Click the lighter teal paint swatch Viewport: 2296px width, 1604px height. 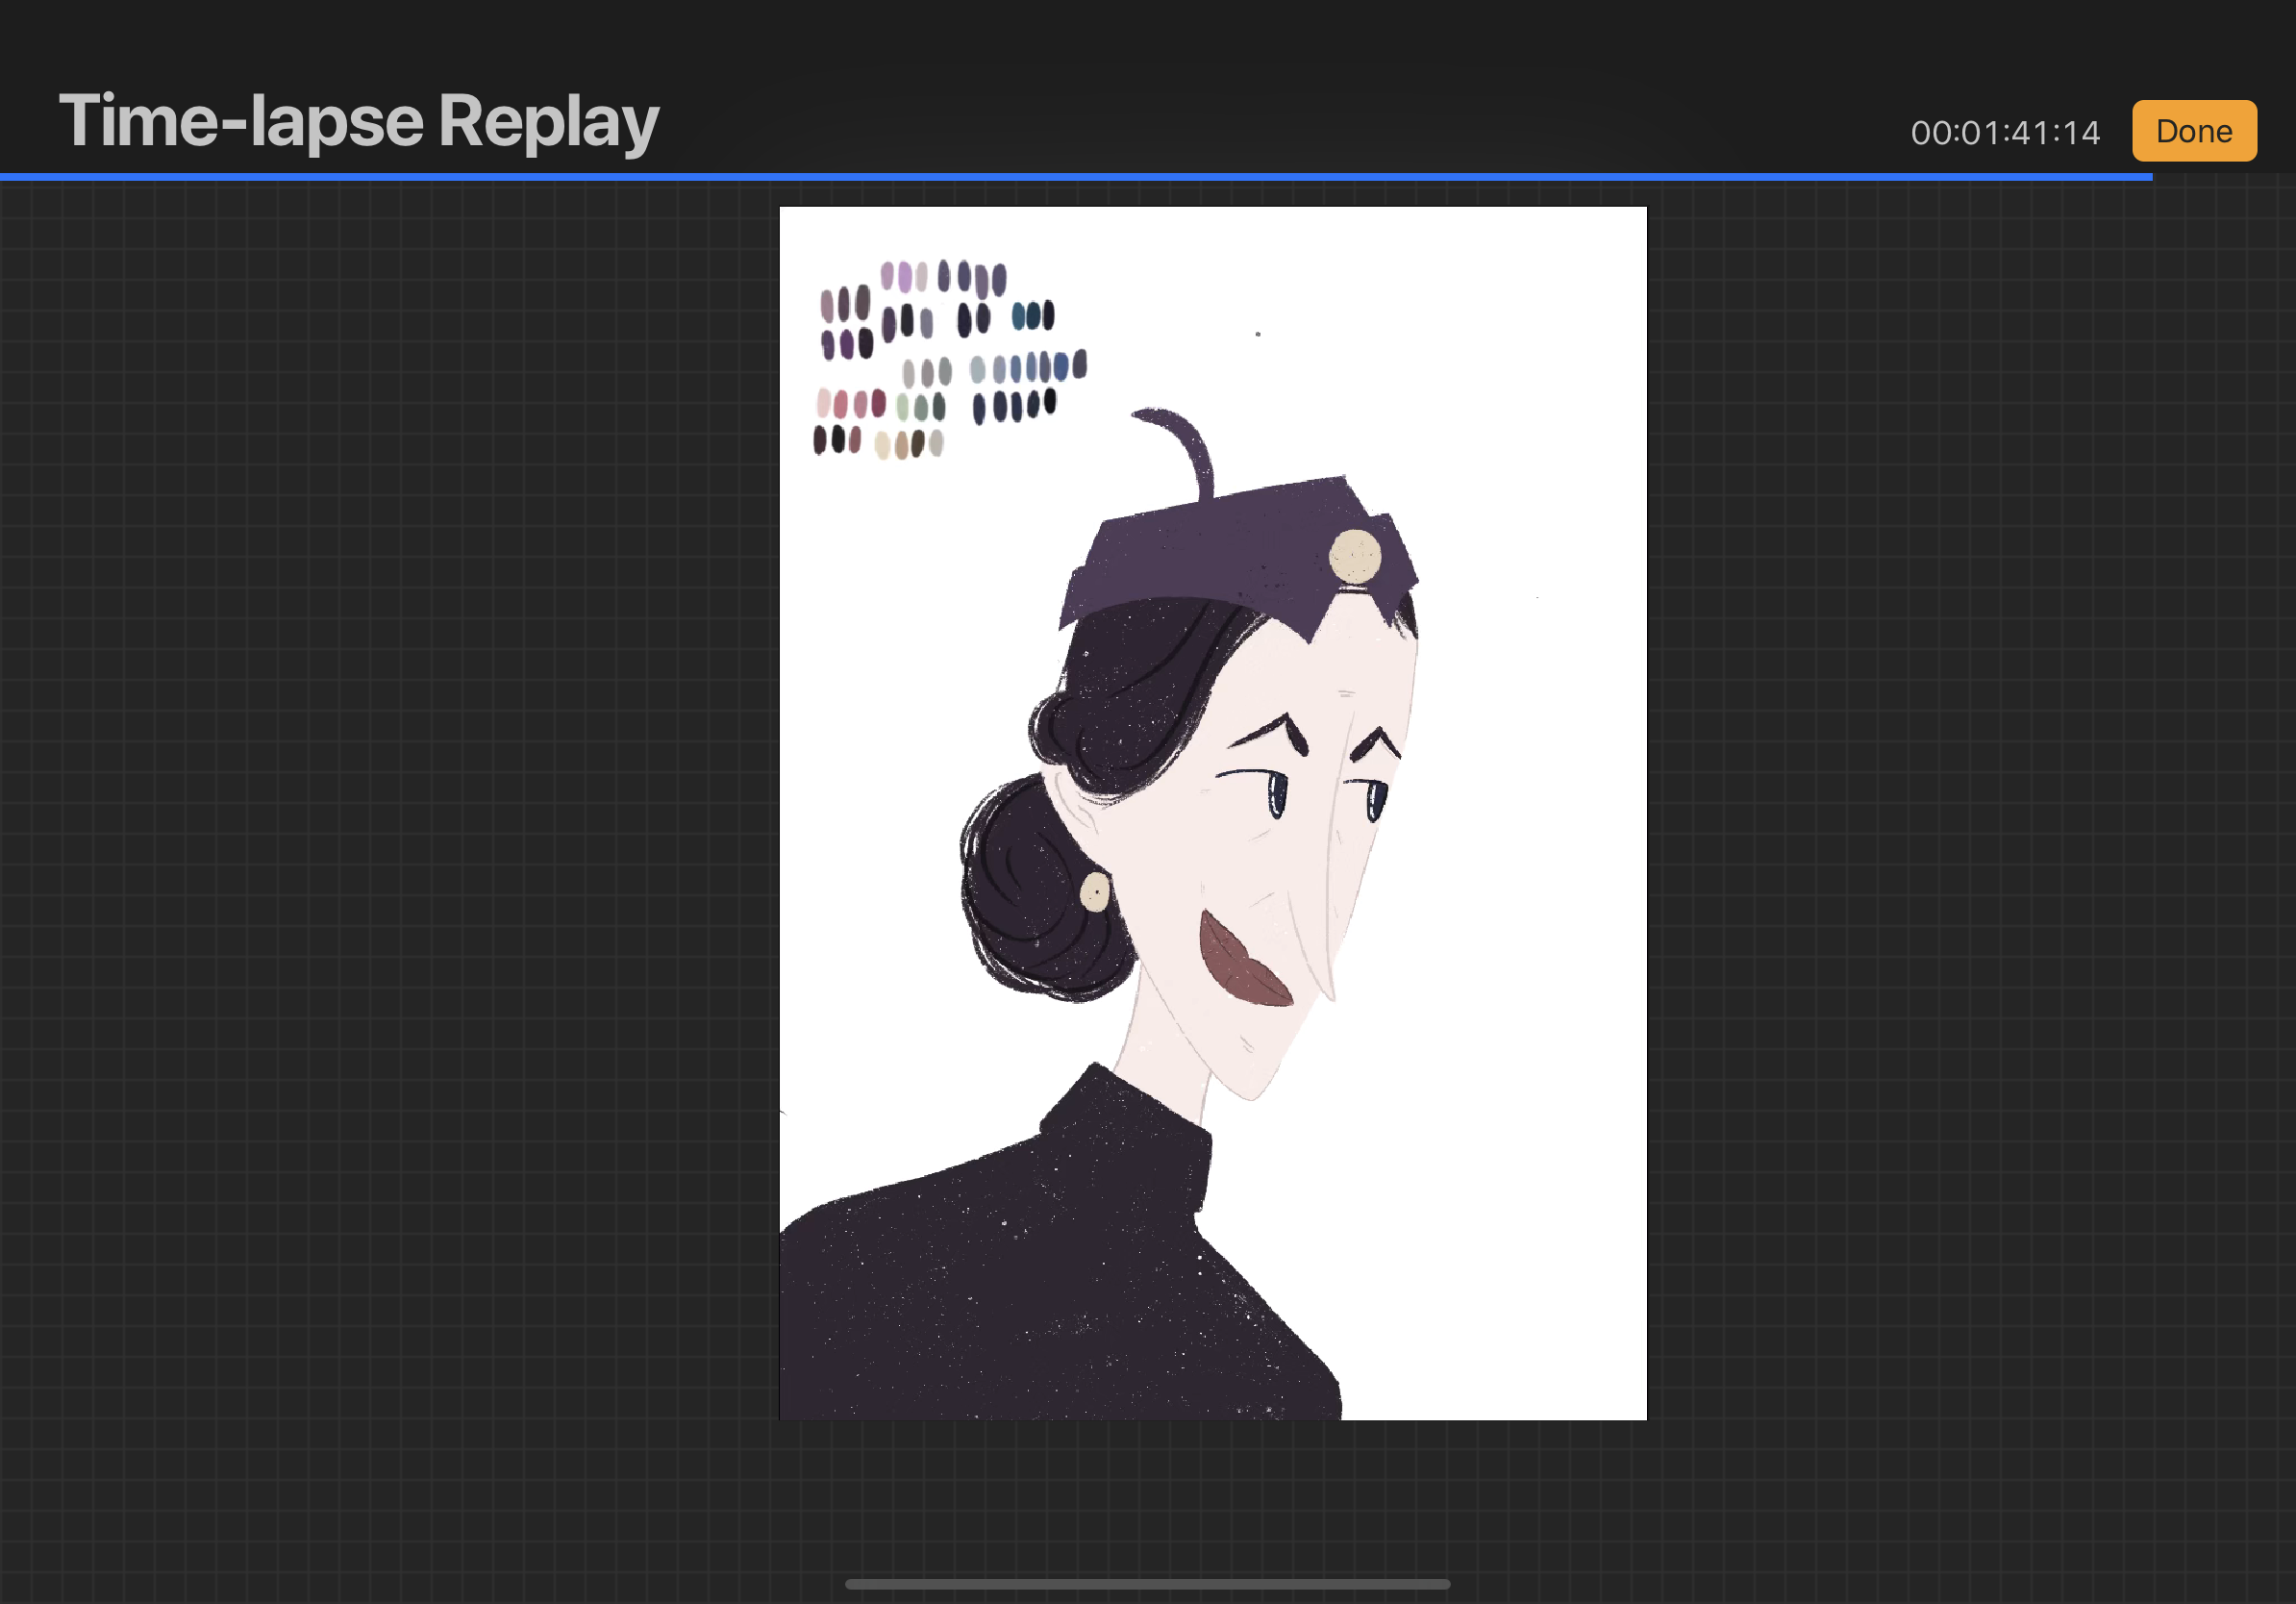coord(1019,316)
